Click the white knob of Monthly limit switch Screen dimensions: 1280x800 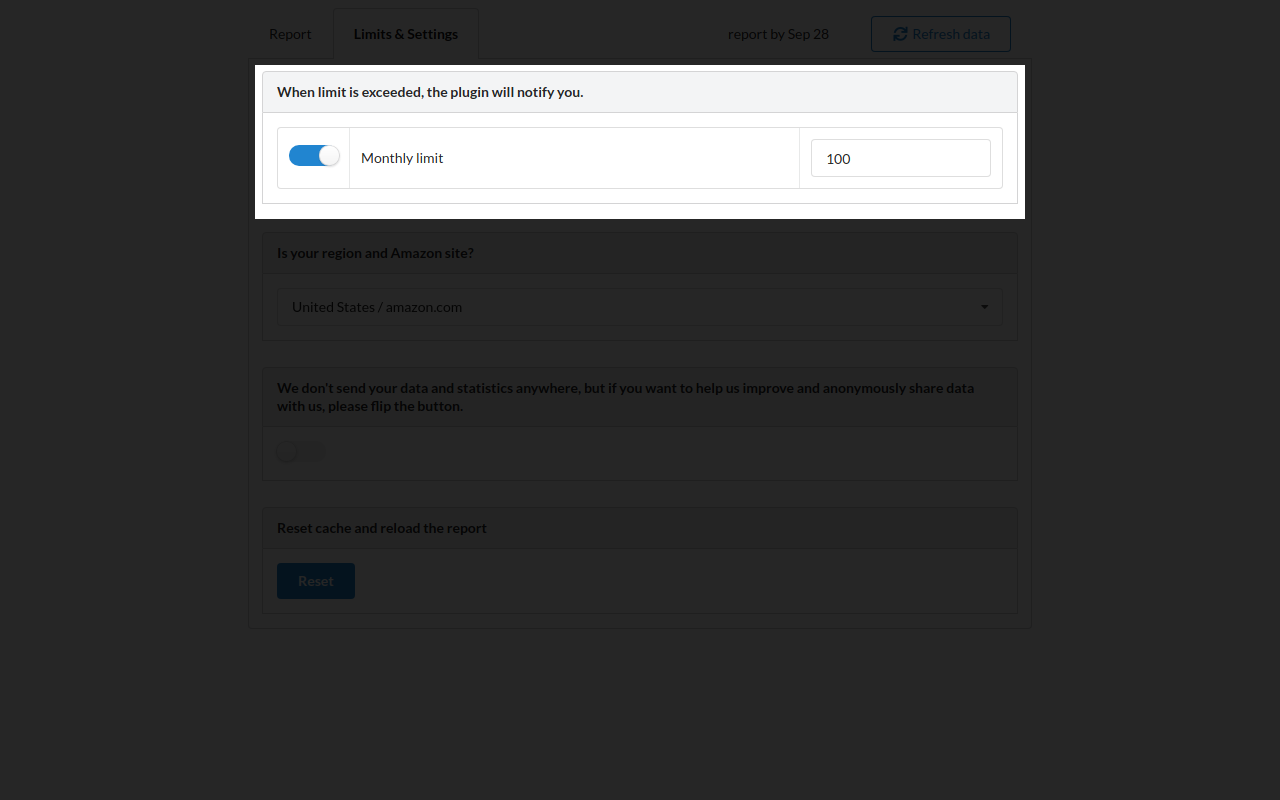click(x=329, y=156)
